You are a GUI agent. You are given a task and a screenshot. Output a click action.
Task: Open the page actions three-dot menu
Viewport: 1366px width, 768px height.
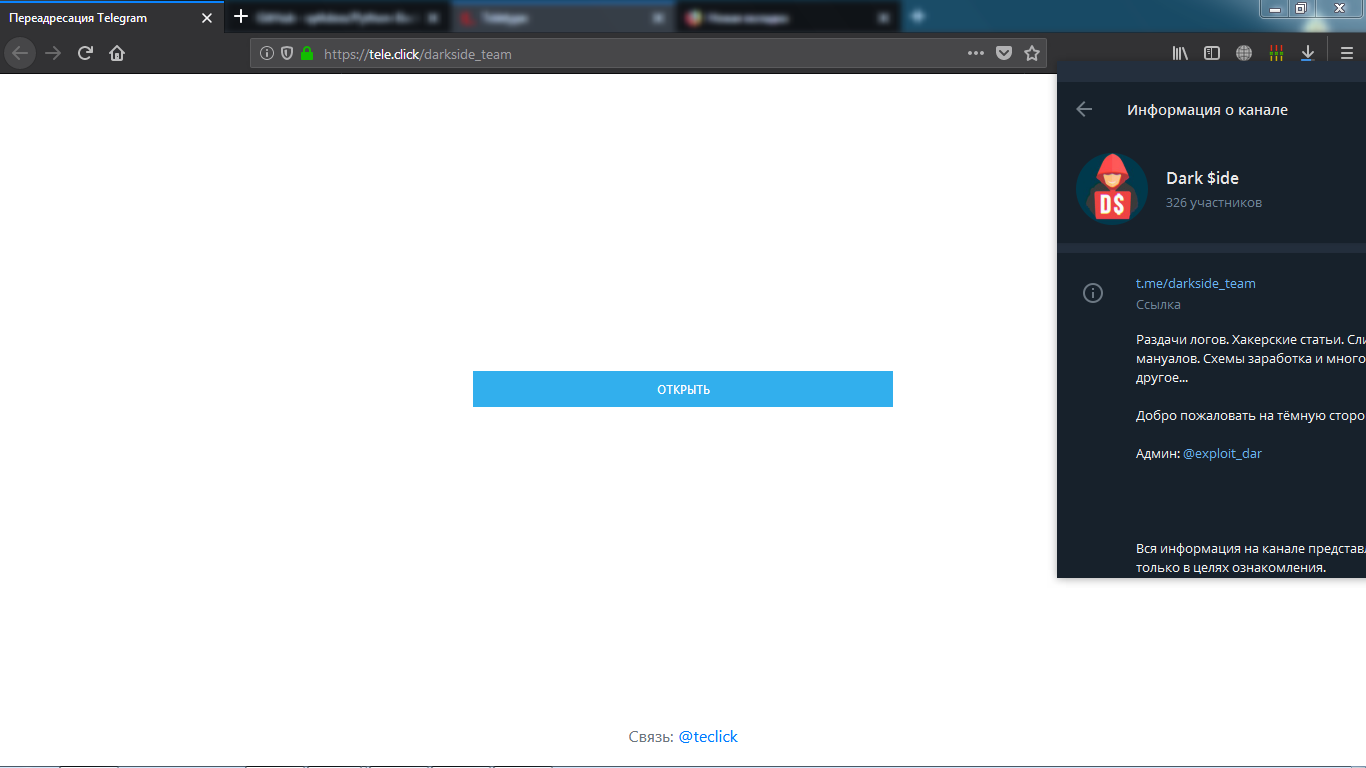pos(976,54)
